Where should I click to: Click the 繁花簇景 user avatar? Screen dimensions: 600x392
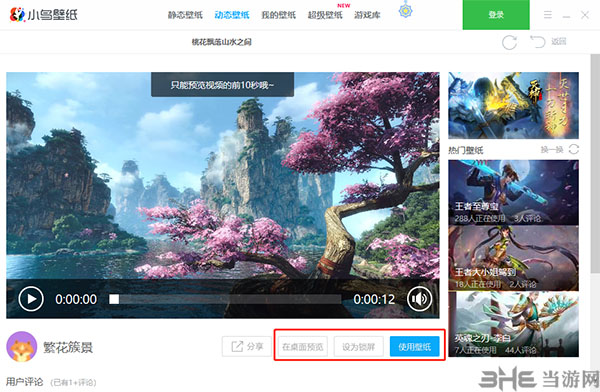click(x=21, y=346)
